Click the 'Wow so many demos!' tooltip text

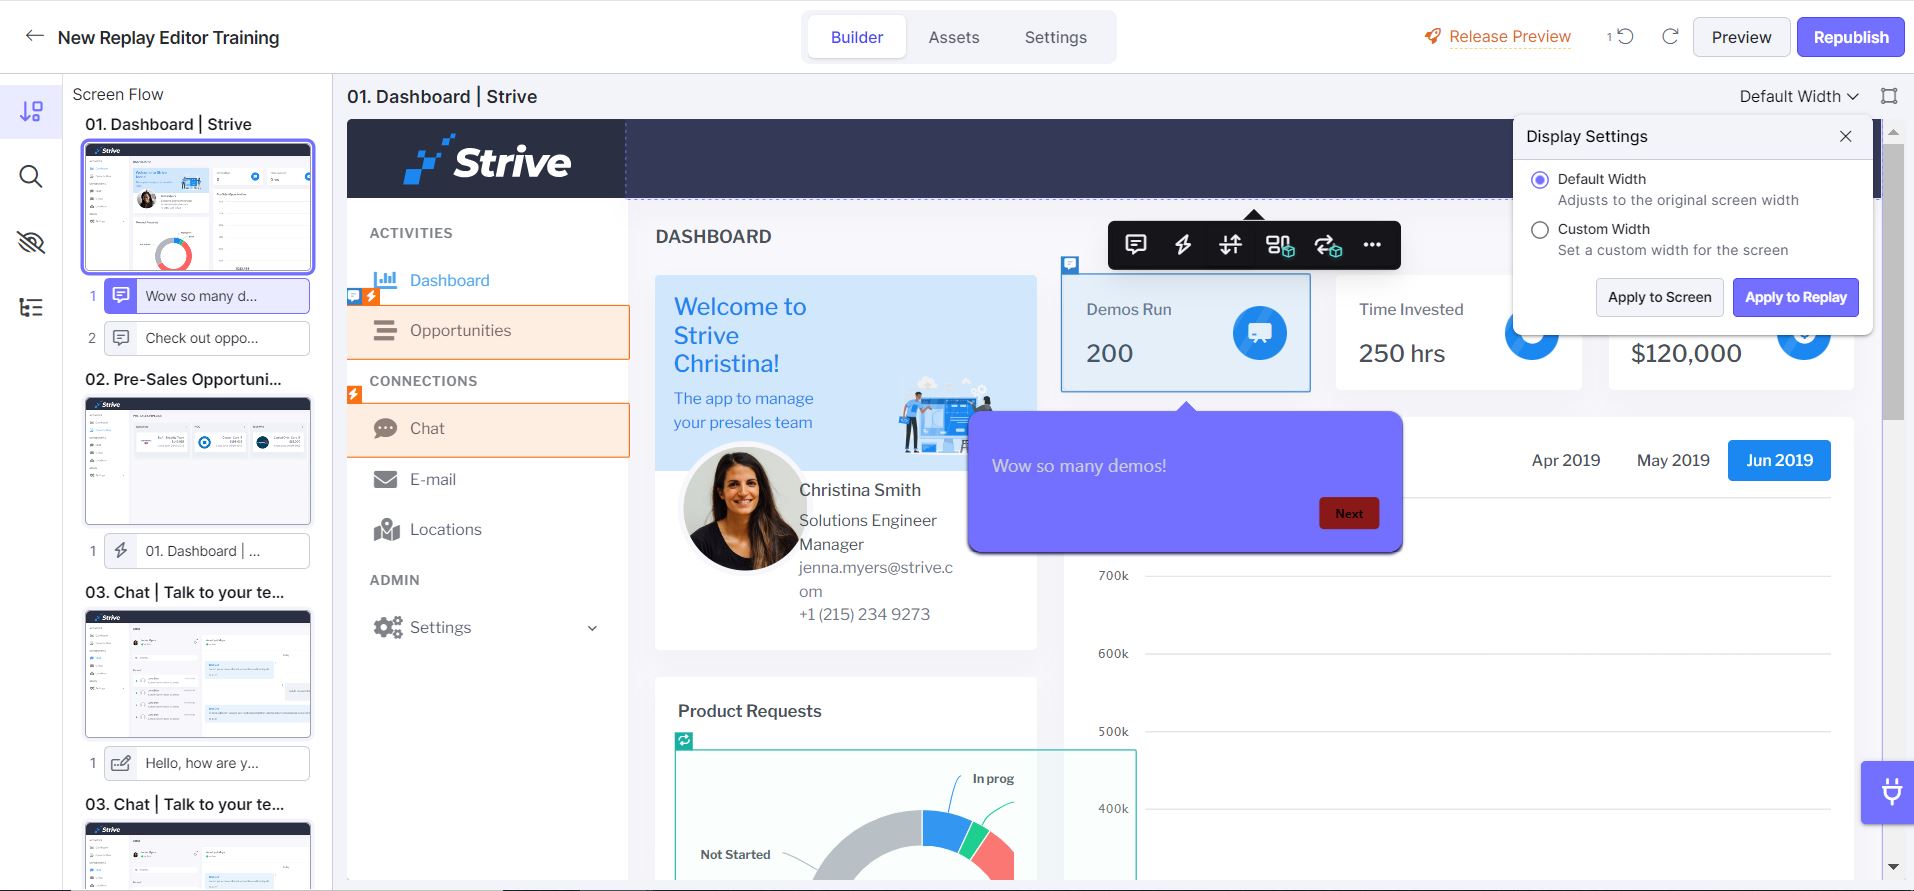point(1079,466)
